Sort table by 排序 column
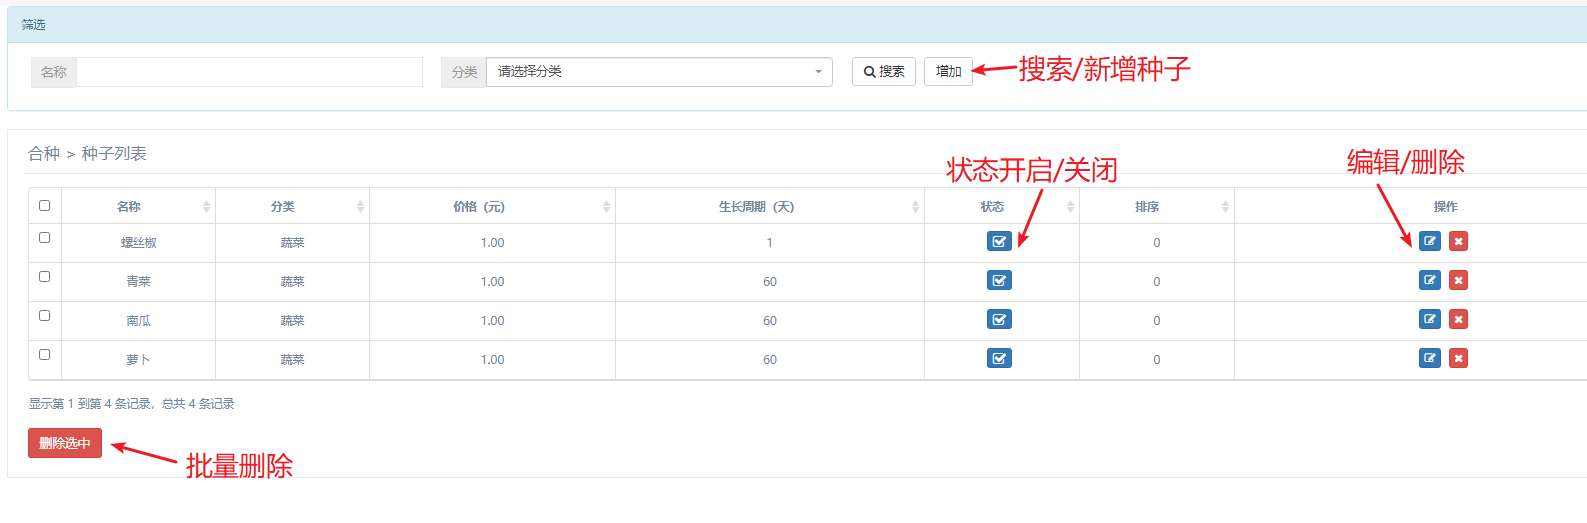Viewport: 1587px width, 523px height. (x=1157, y=206)
